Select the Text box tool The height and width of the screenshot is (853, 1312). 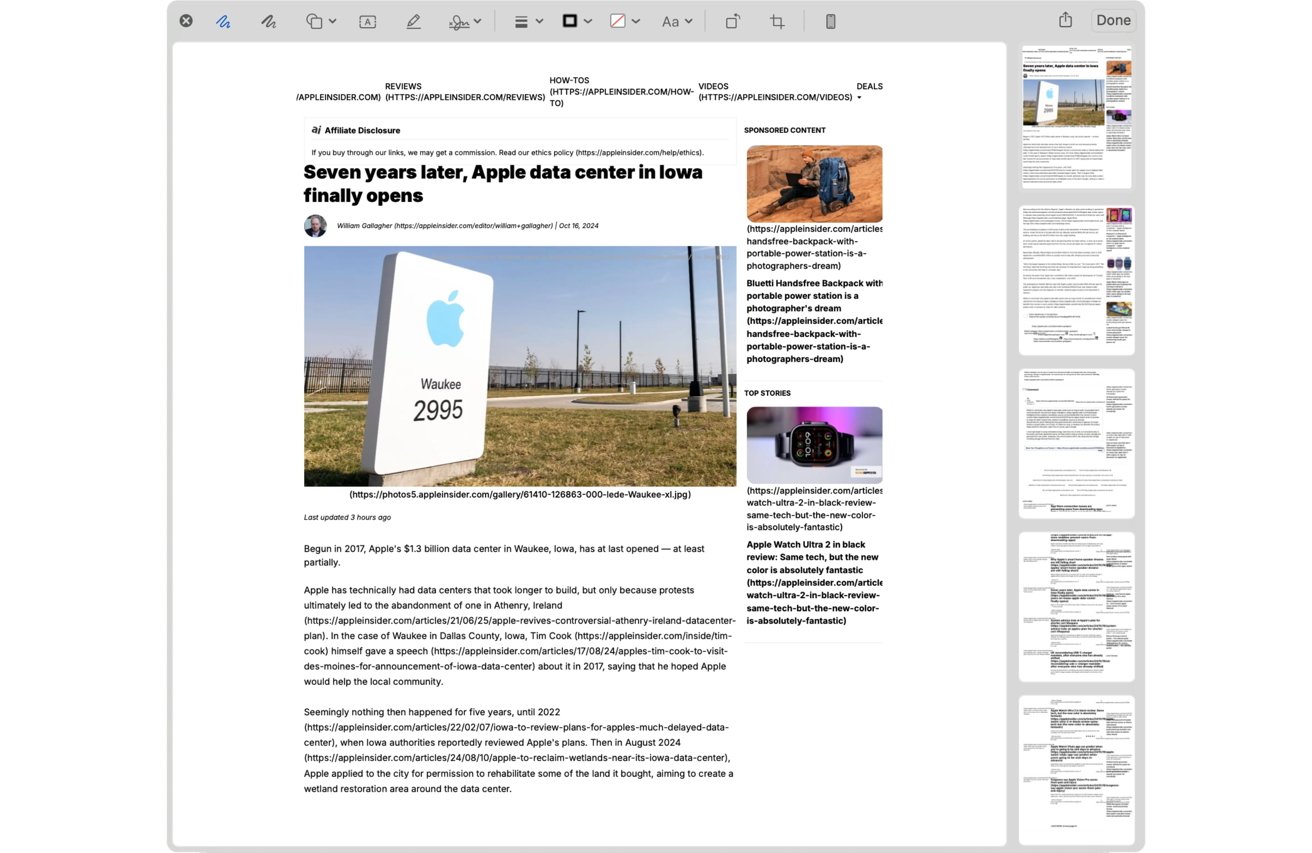[x=367, y=21]
